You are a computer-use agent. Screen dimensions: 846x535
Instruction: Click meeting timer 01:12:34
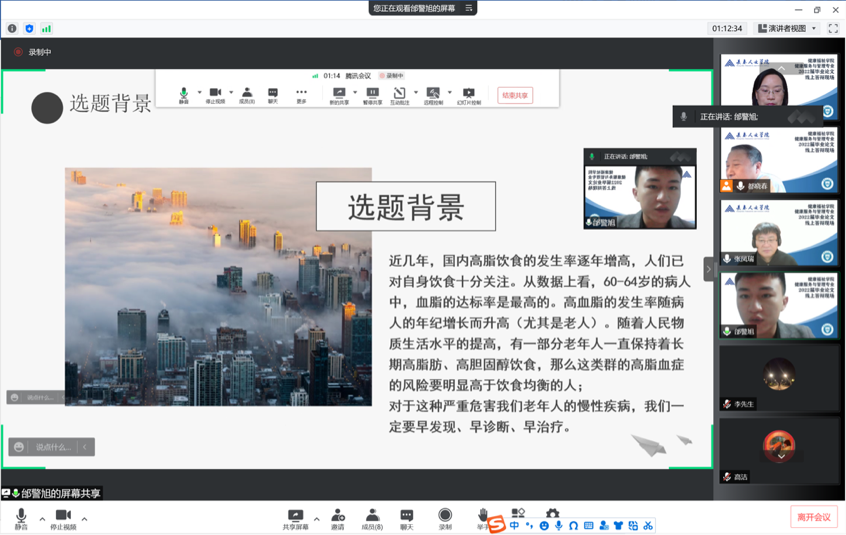click(727, 29)
